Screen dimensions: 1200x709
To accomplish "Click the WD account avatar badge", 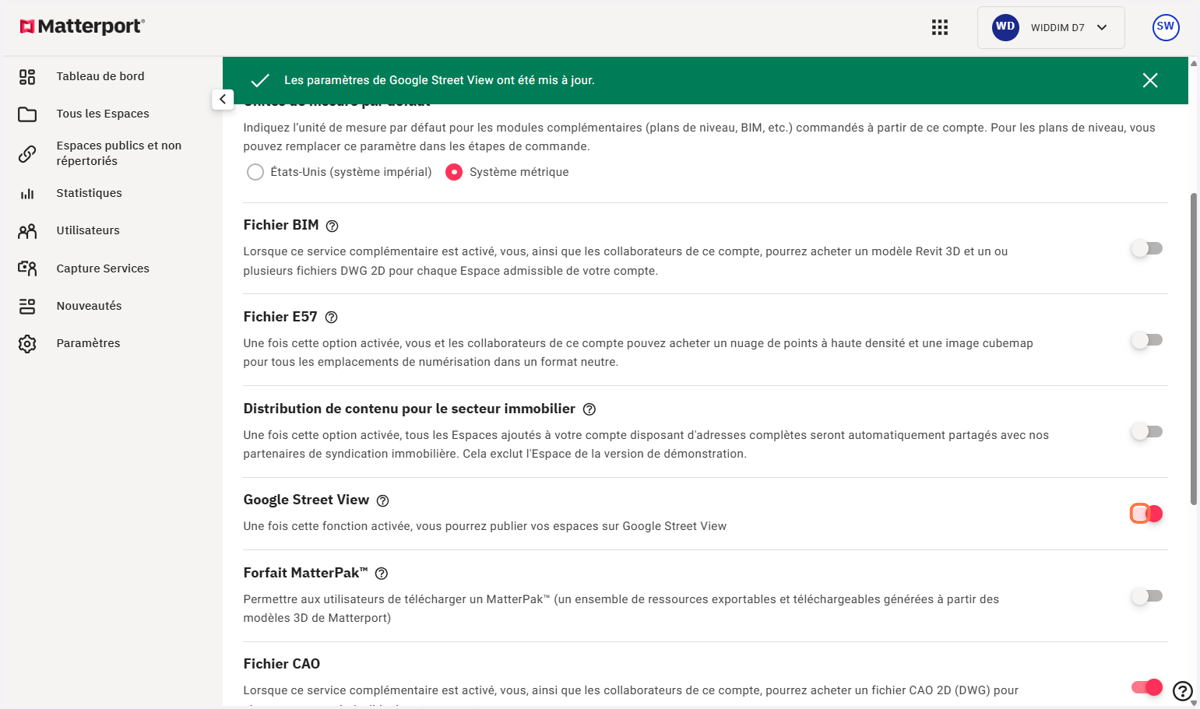I will point(1005,28).
